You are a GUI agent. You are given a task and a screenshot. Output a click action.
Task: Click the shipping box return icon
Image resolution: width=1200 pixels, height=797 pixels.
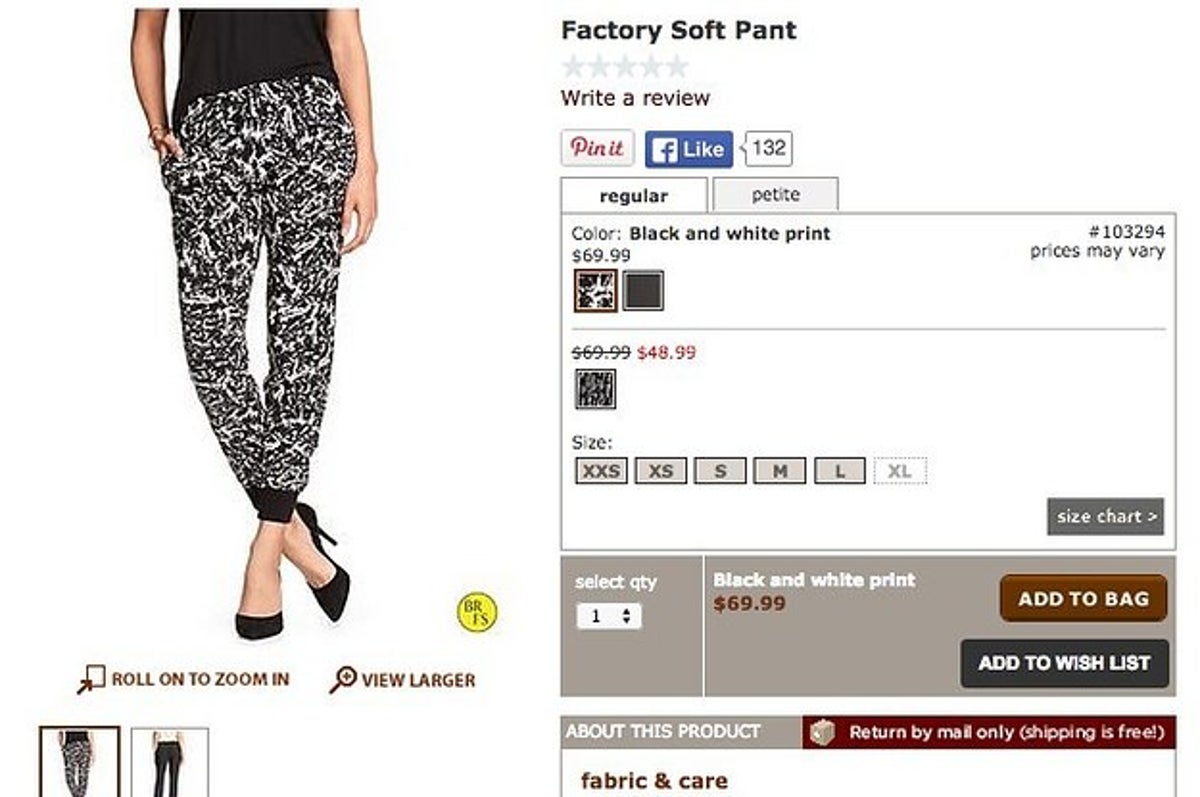824,733
